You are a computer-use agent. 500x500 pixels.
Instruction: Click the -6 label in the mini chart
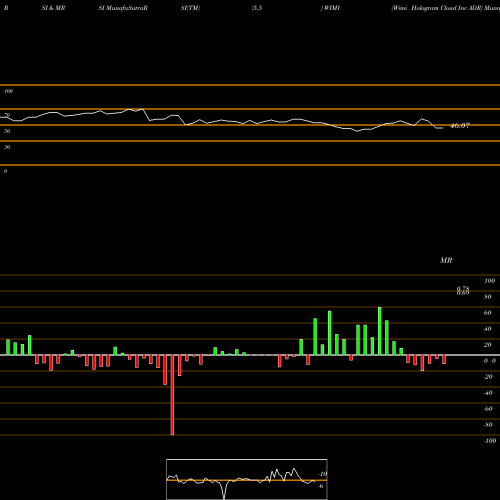[x=321, y=486]
